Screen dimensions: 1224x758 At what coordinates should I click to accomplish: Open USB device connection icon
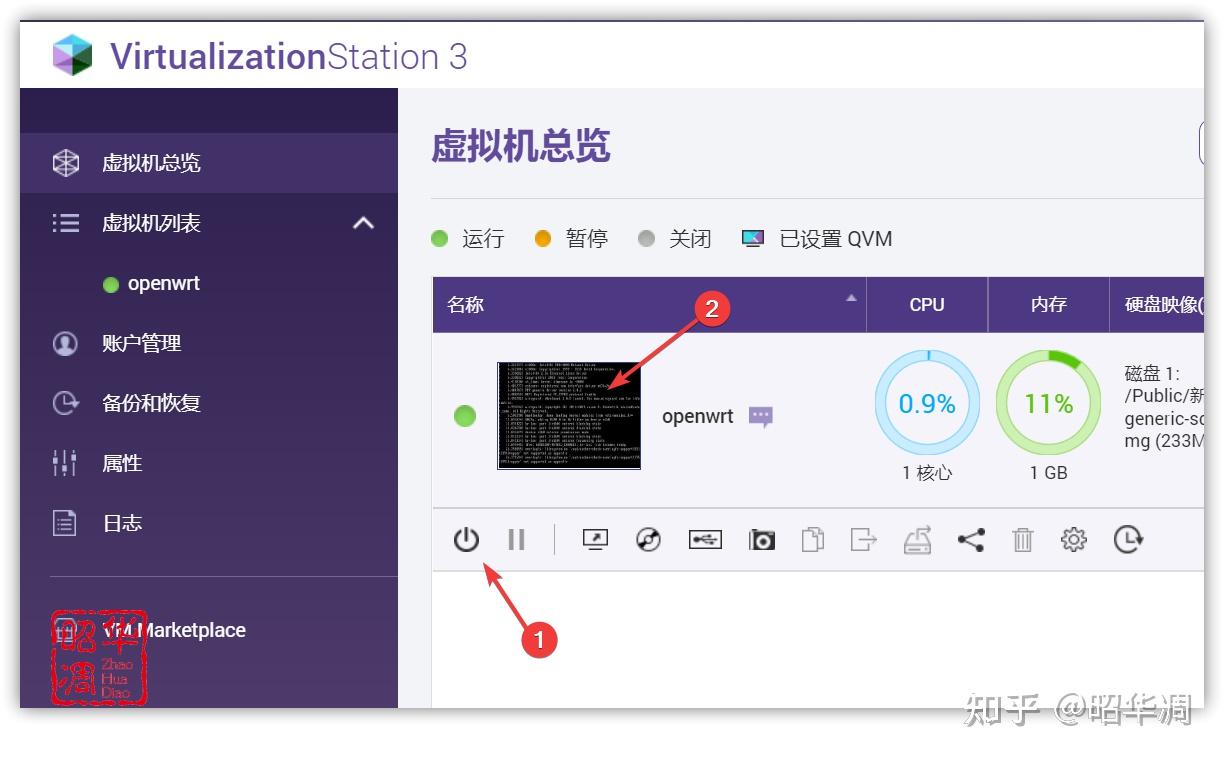[705, 540]
